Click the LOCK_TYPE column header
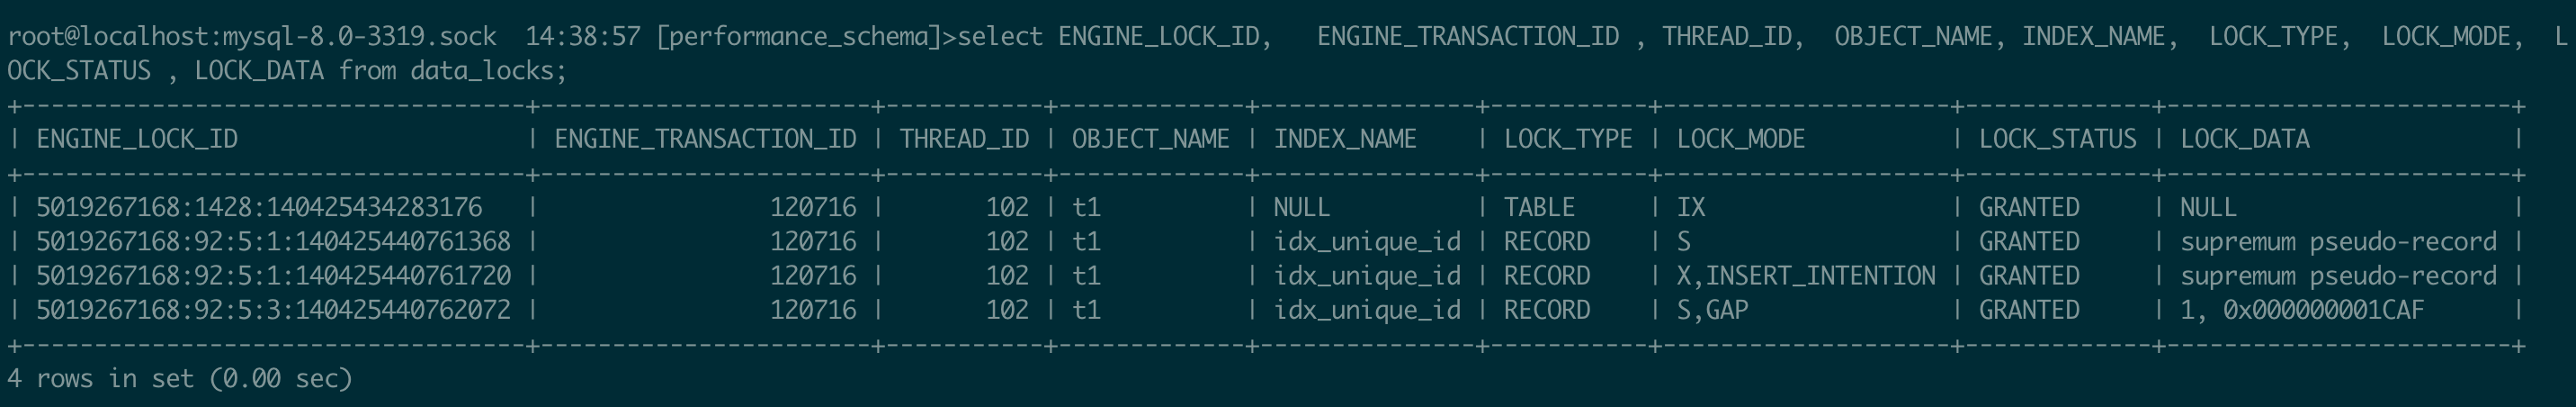Viewport: 2576px width, 407px height. click(x=1568, y=139)
